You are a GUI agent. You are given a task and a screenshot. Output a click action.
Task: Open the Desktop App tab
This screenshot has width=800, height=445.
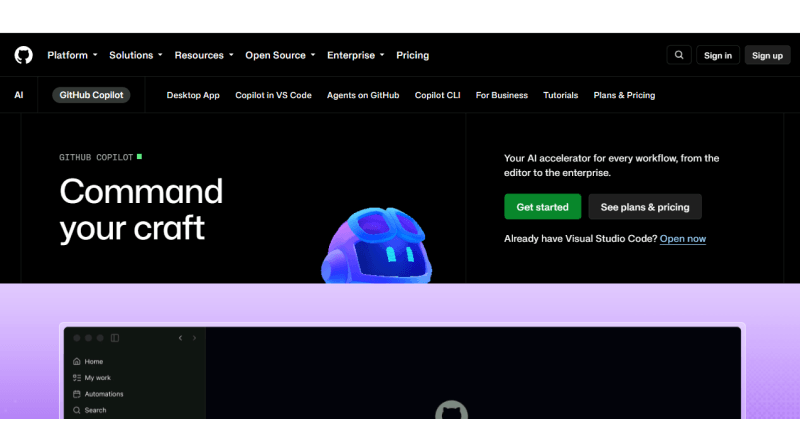(193, 95)
